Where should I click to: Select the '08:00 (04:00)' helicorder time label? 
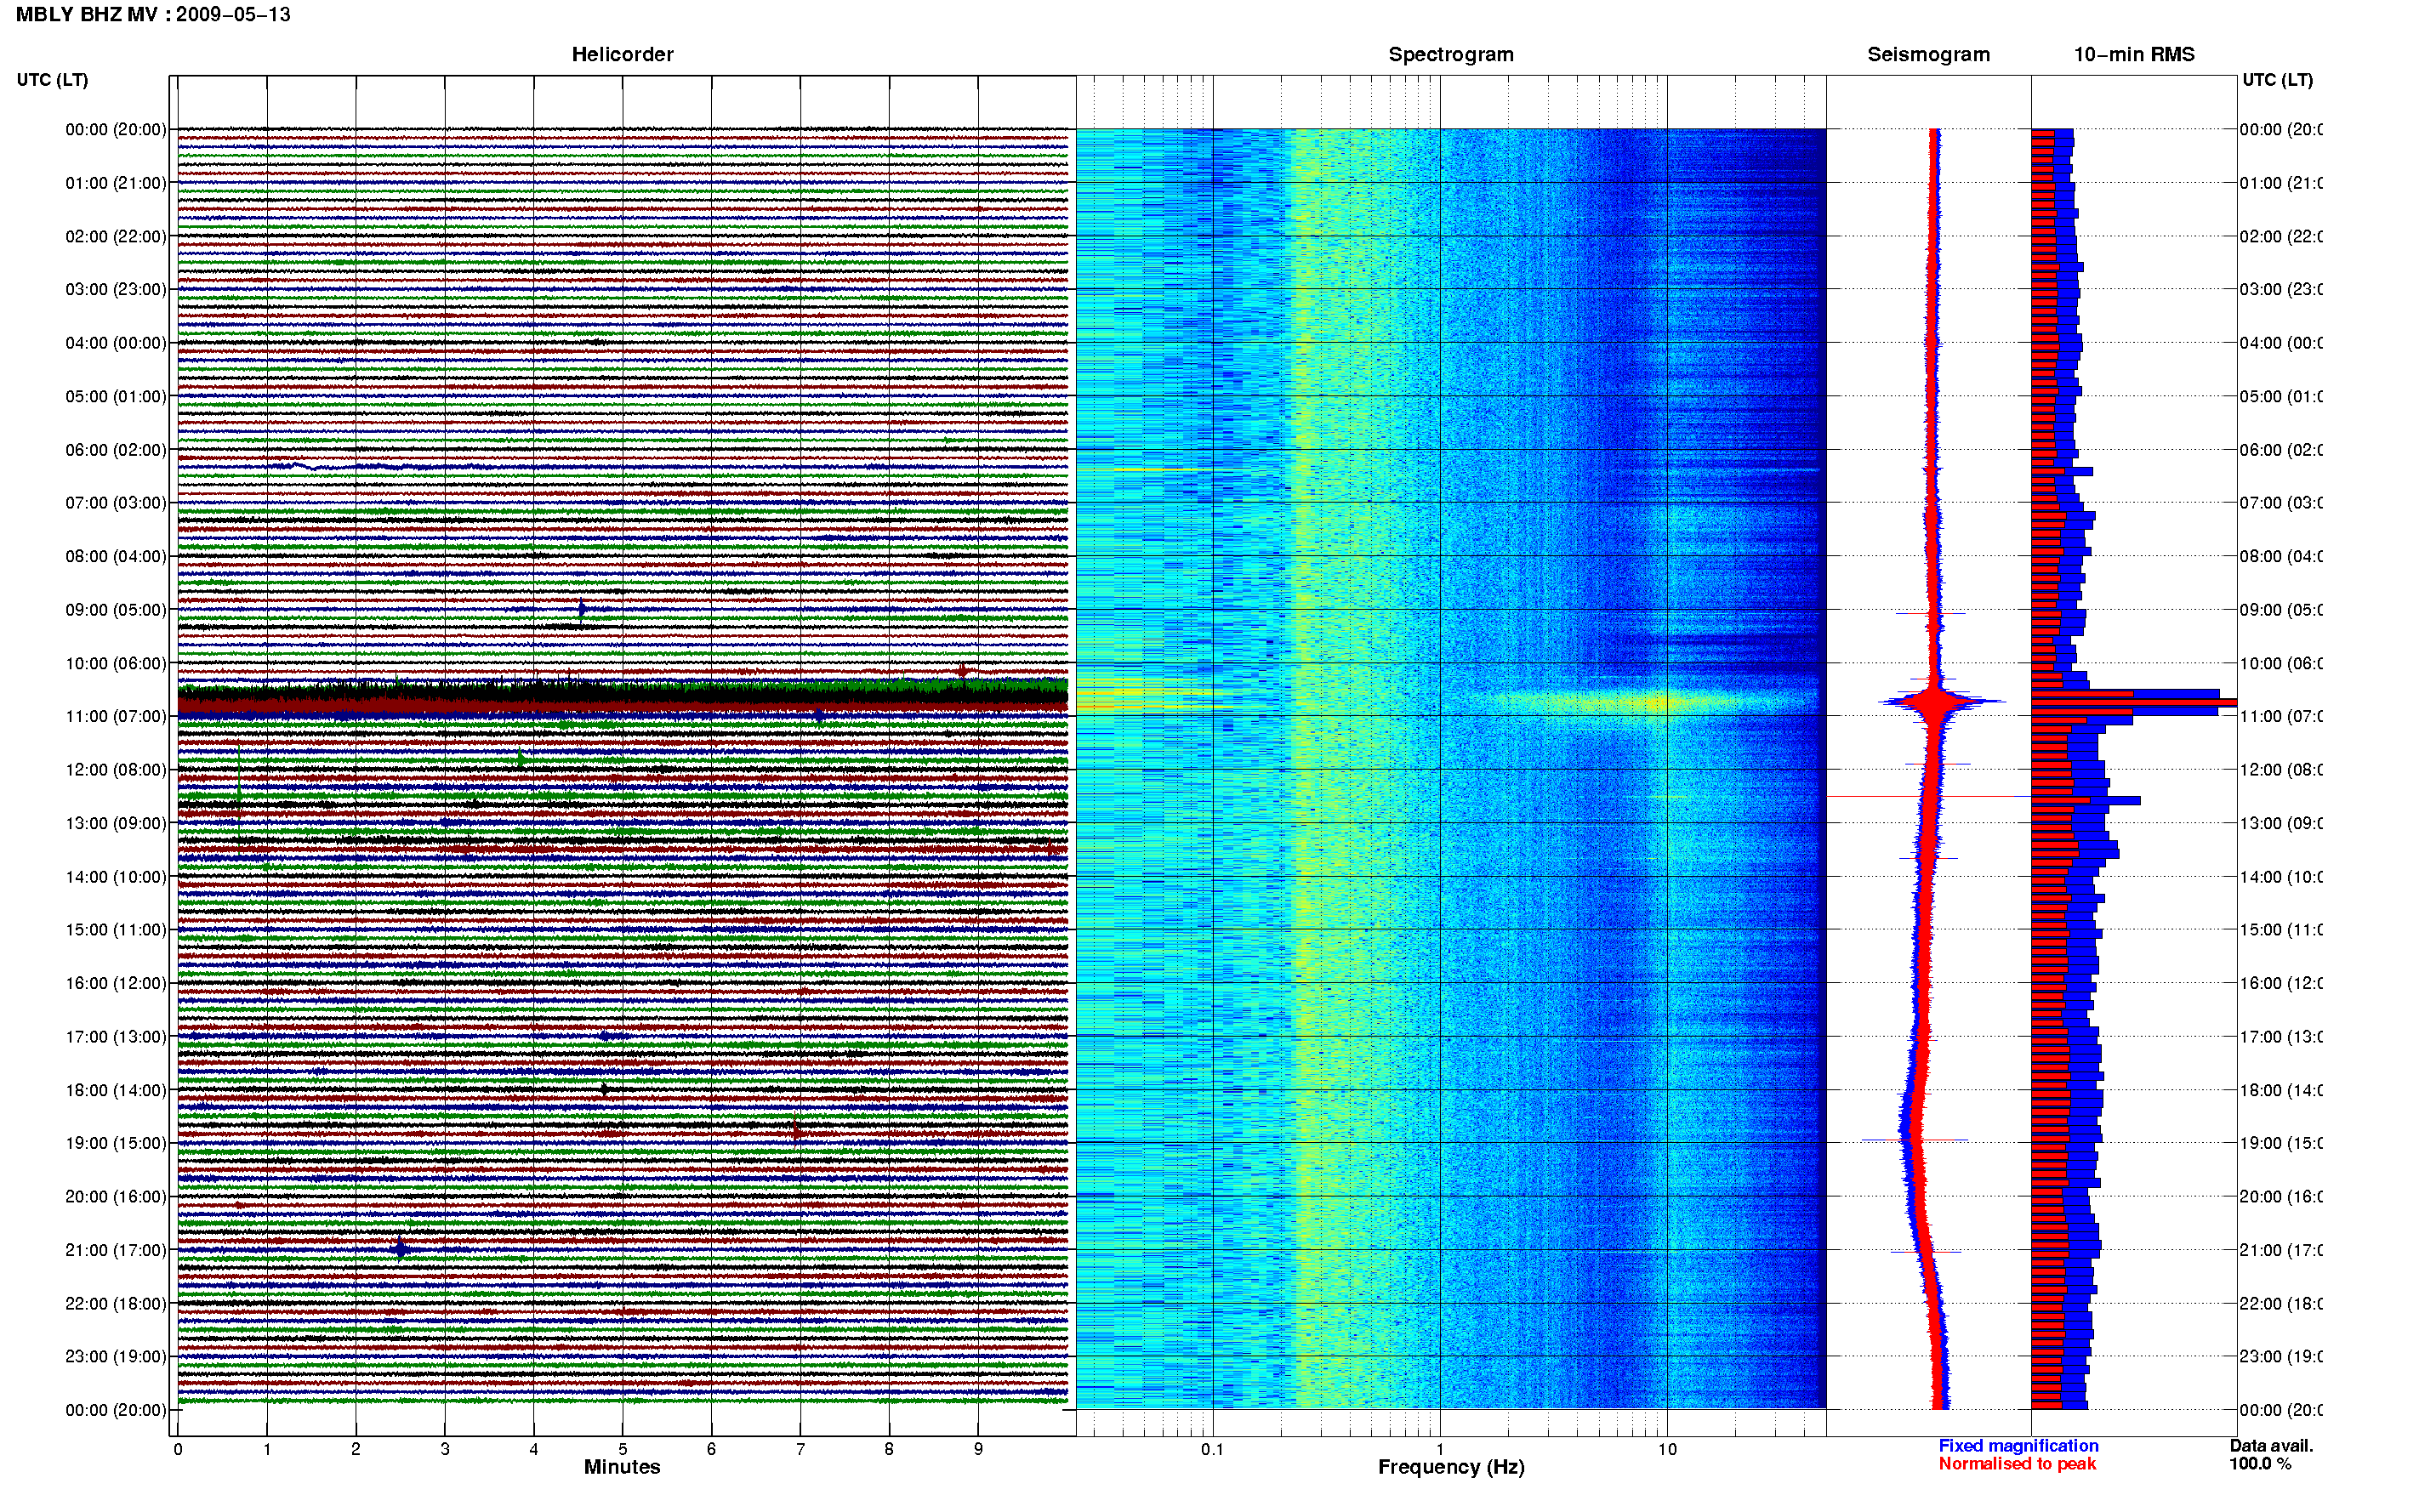[116, 557]
